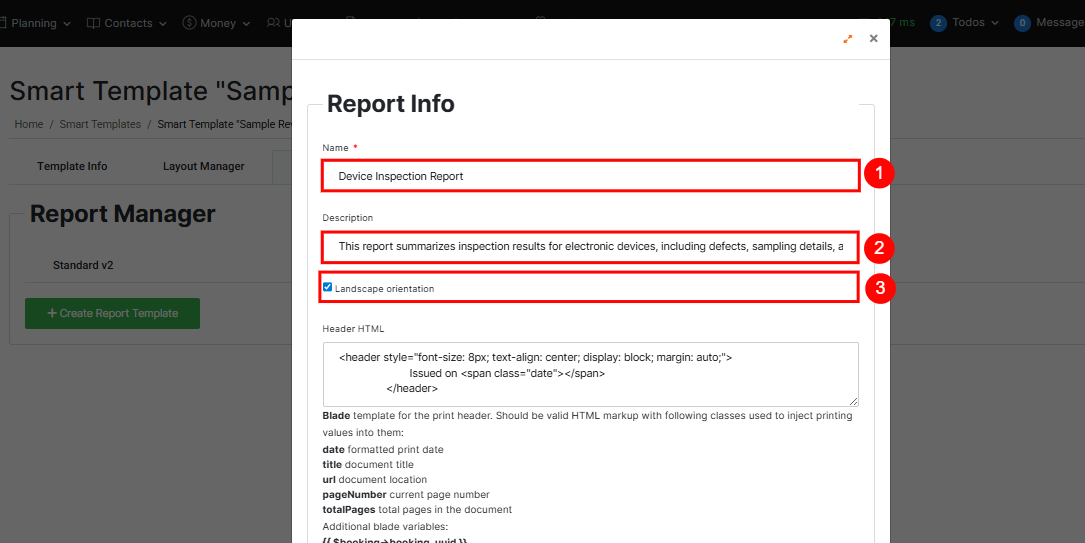Screen dimensions: 1085x543
Task: Click the Money dollar icon in navbar
Action: coord(189,23)
